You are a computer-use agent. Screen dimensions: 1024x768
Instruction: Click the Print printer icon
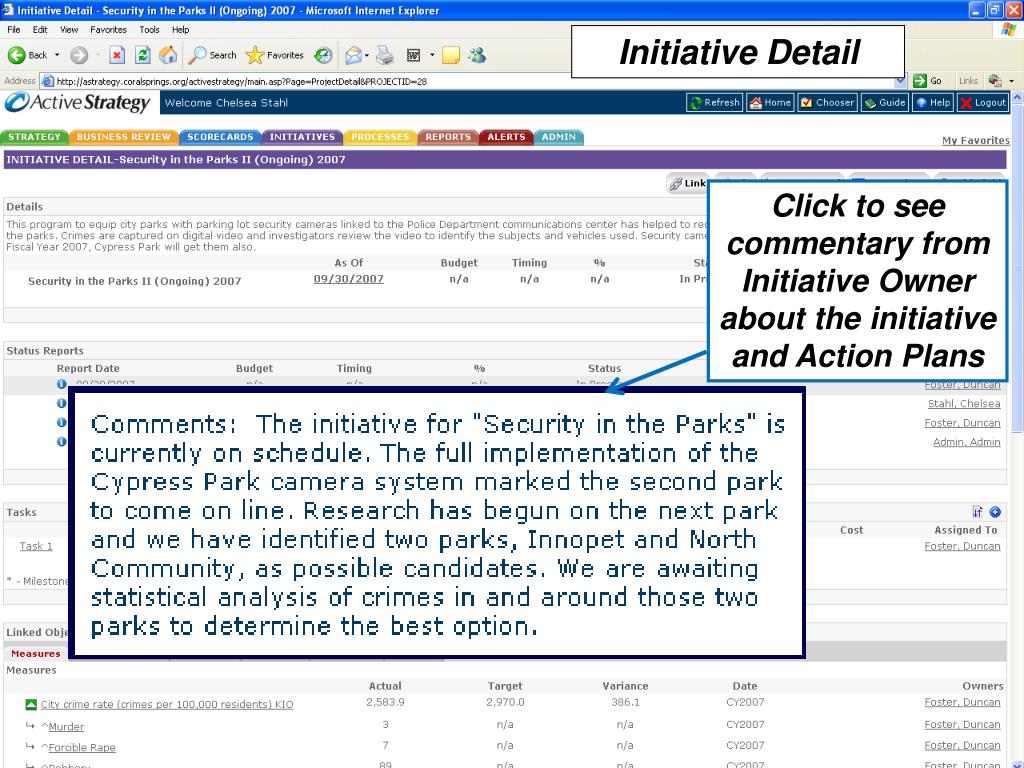pos(385,56)
